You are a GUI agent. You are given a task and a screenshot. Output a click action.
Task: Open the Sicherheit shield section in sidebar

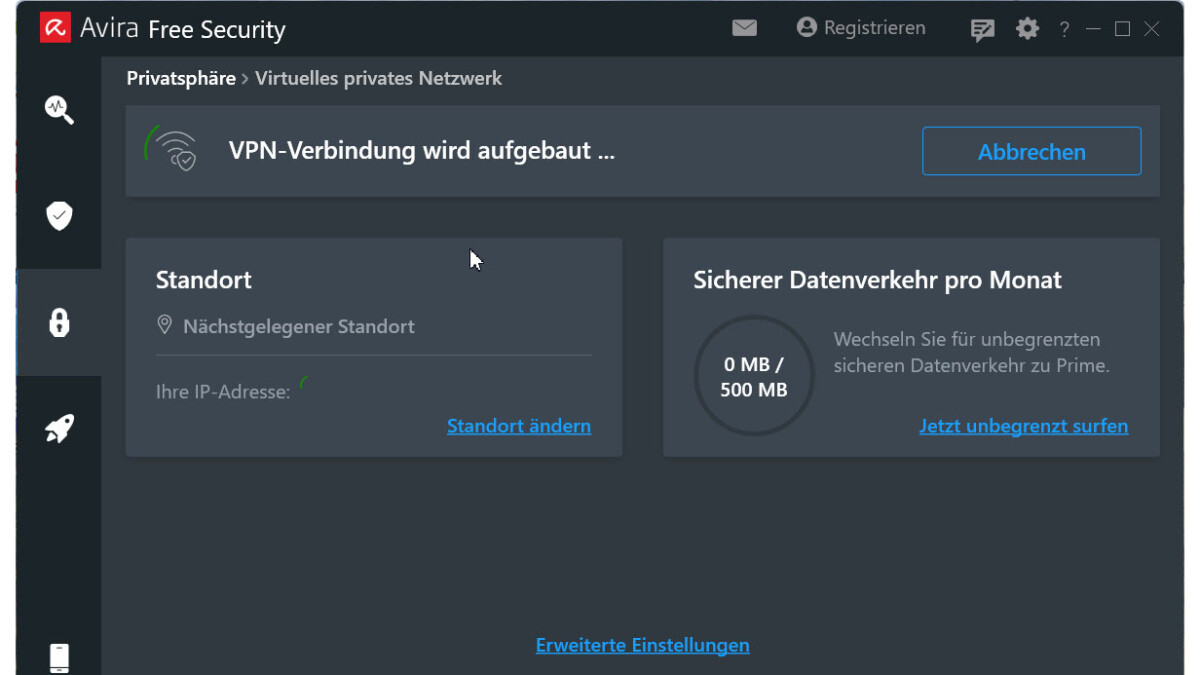pos(58,215)
